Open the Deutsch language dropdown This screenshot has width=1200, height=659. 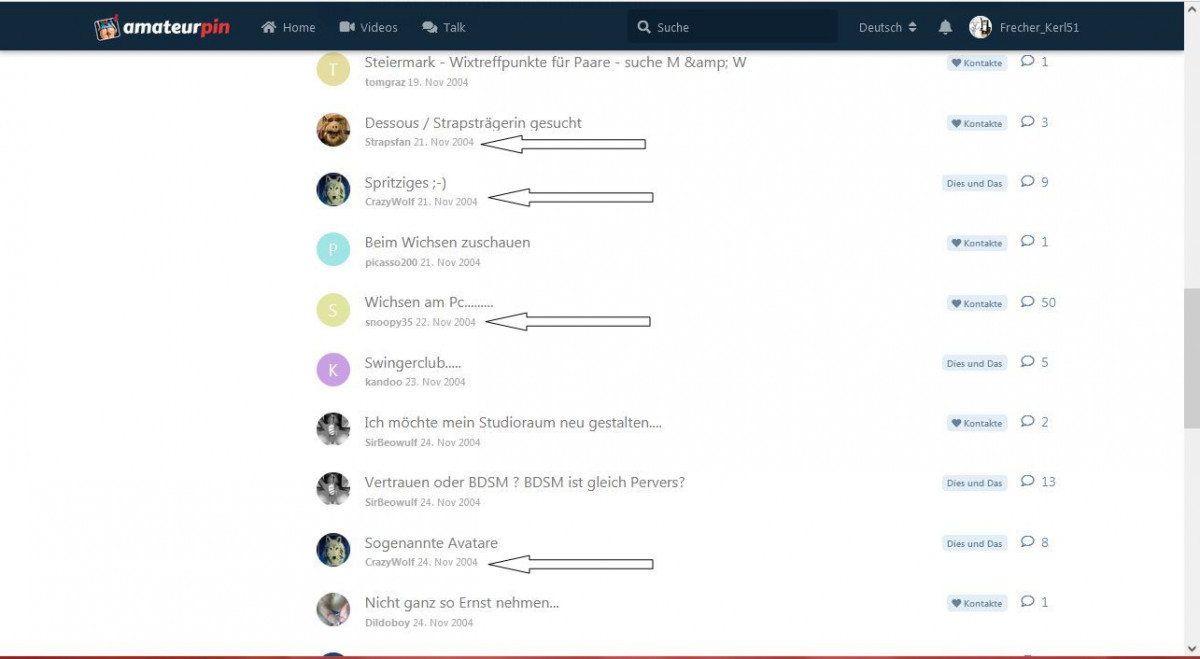(887, 28)
